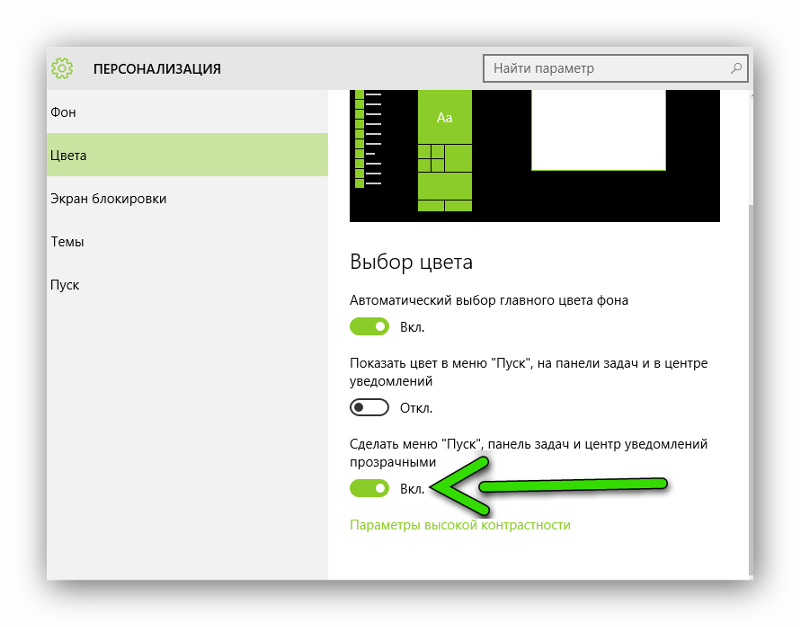Click "Автоматический выбор главного цвета фона" label

pyautogui.click(x=489, y=300)
